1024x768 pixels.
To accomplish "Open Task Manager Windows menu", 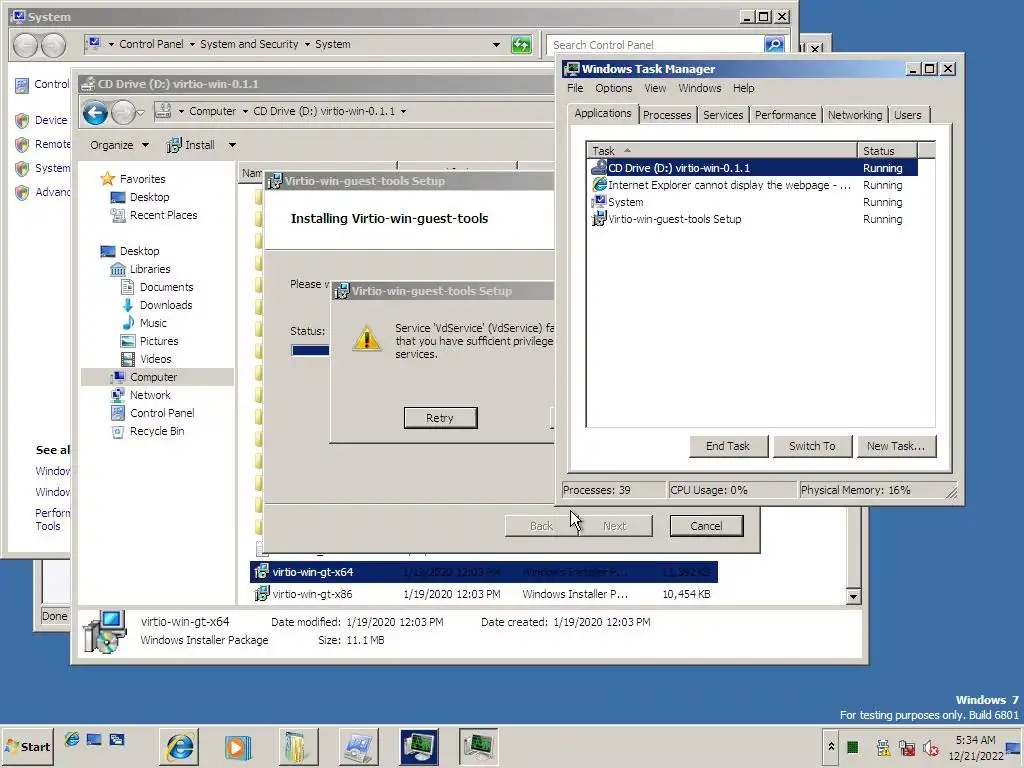I will (x=699, y=88).
